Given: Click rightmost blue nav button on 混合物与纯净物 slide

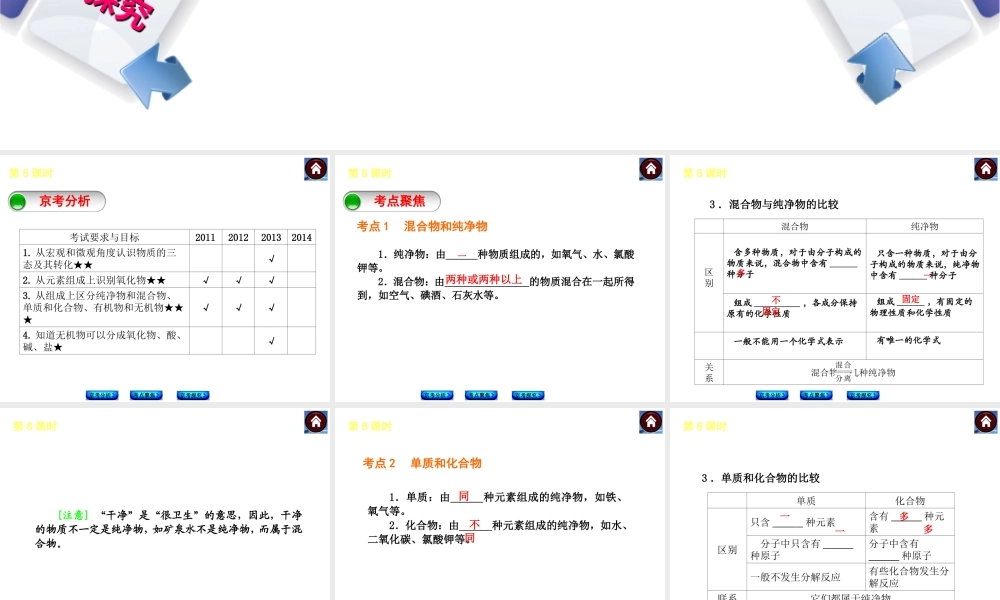Looking at the screenshot, I should [863, 395].
